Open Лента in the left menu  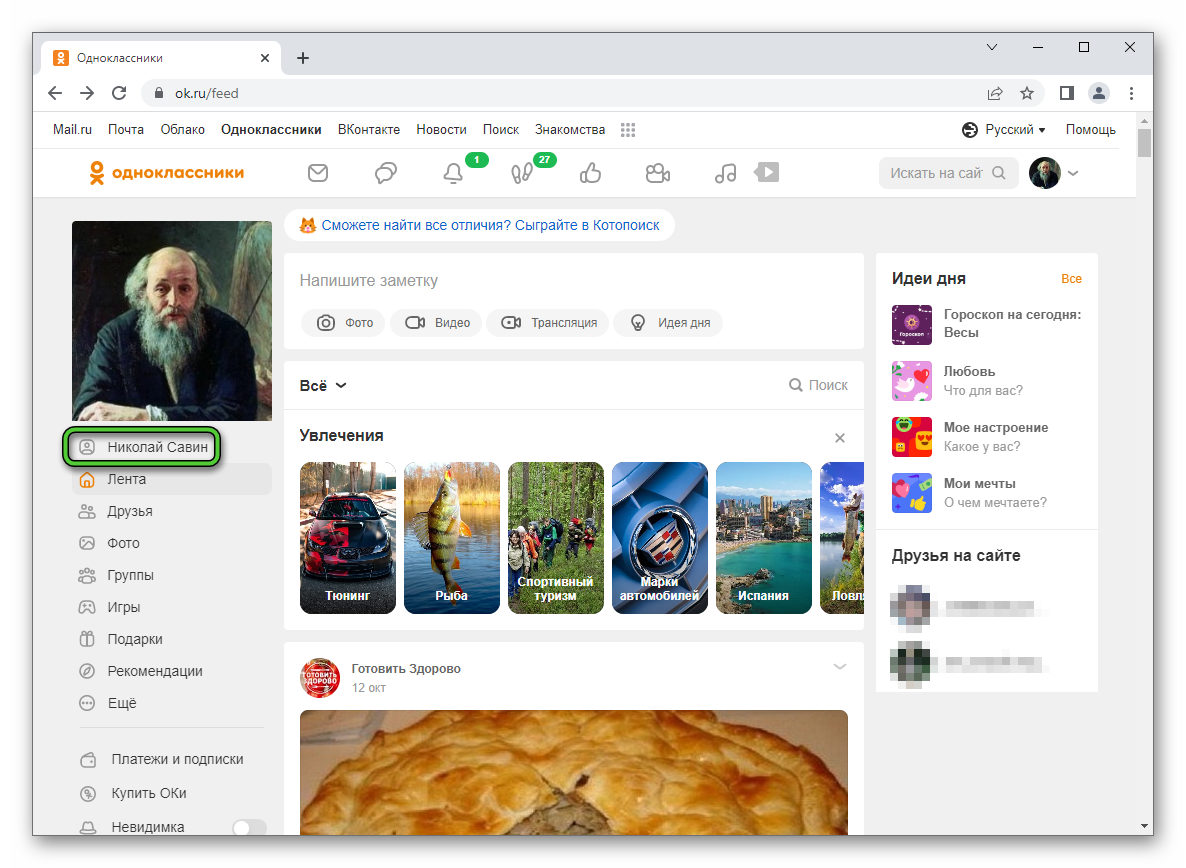tap(172, 479)
